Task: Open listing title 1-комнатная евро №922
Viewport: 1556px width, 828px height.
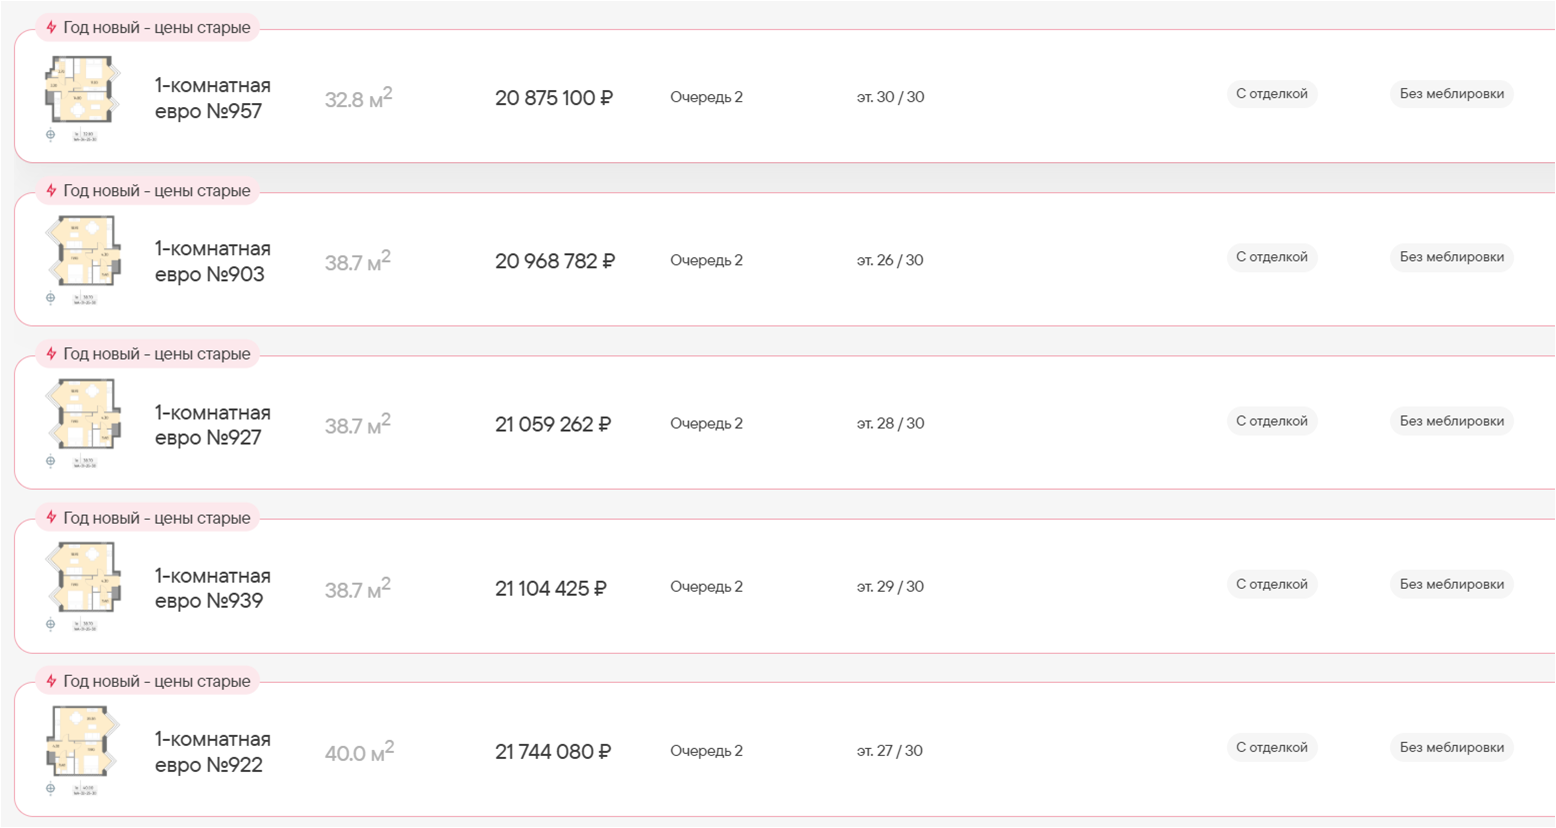Action: click(x=211, y=751)
